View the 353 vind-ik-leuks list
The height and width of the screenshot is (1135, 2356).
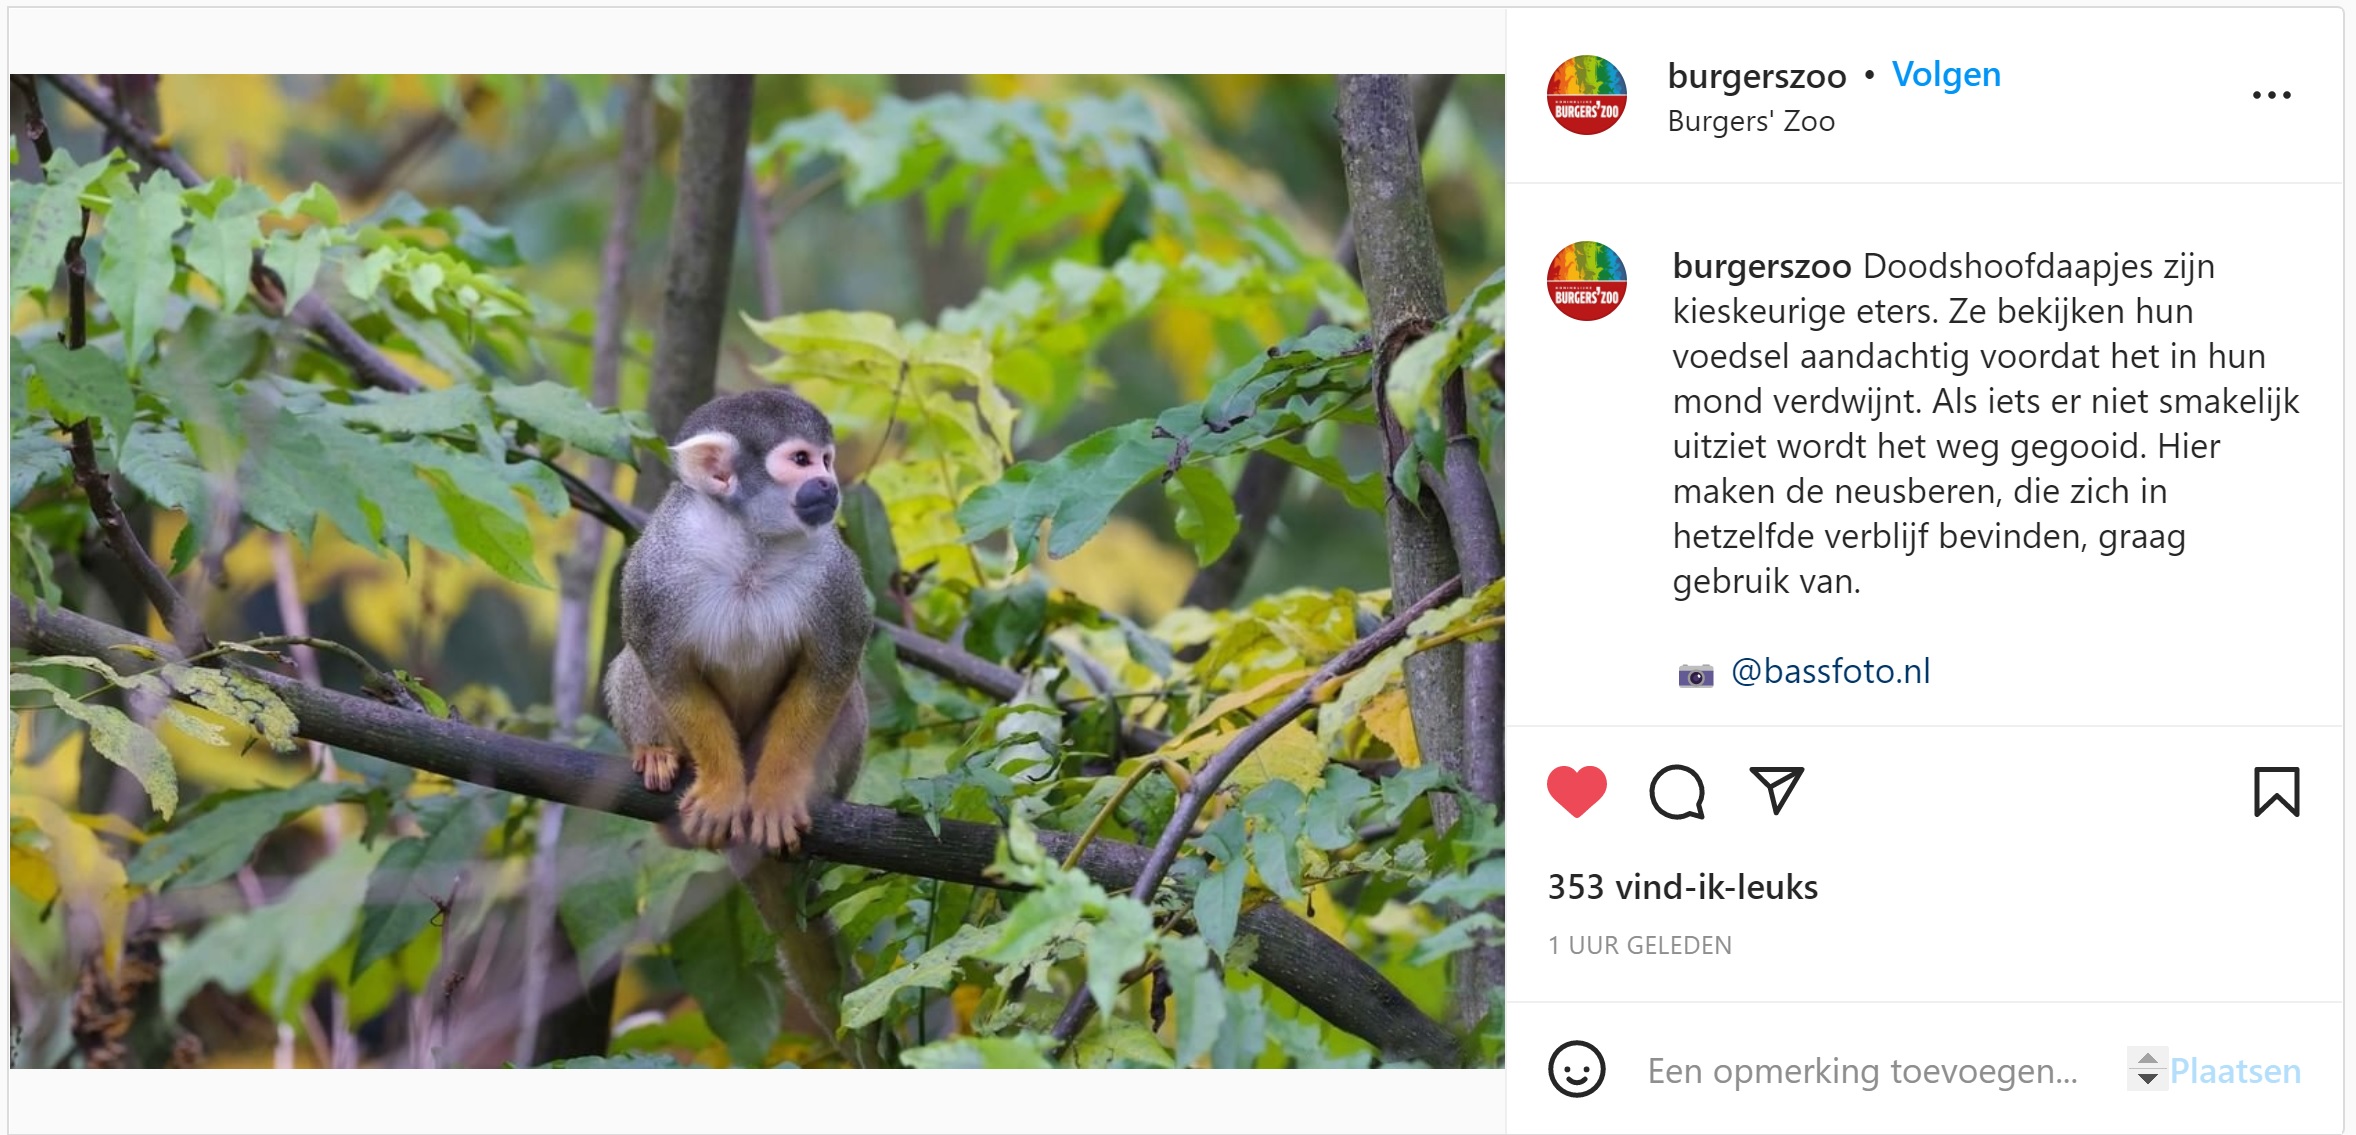click(x=1682, y=887)
